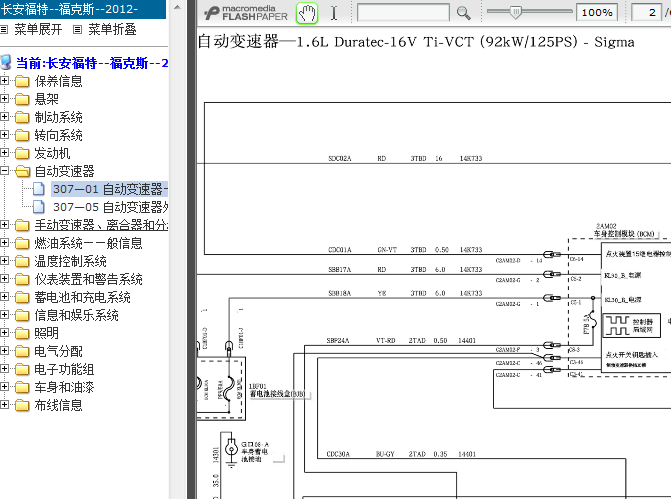The height and width of the screenshot is (499, 671).
Task: Expand the 发动机 folder
Action: coord(4,152)
